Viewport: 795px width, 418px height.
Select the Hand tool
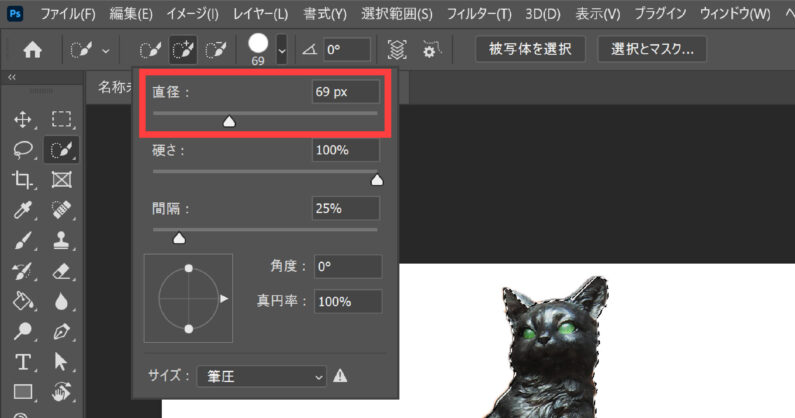pos(61,392)
